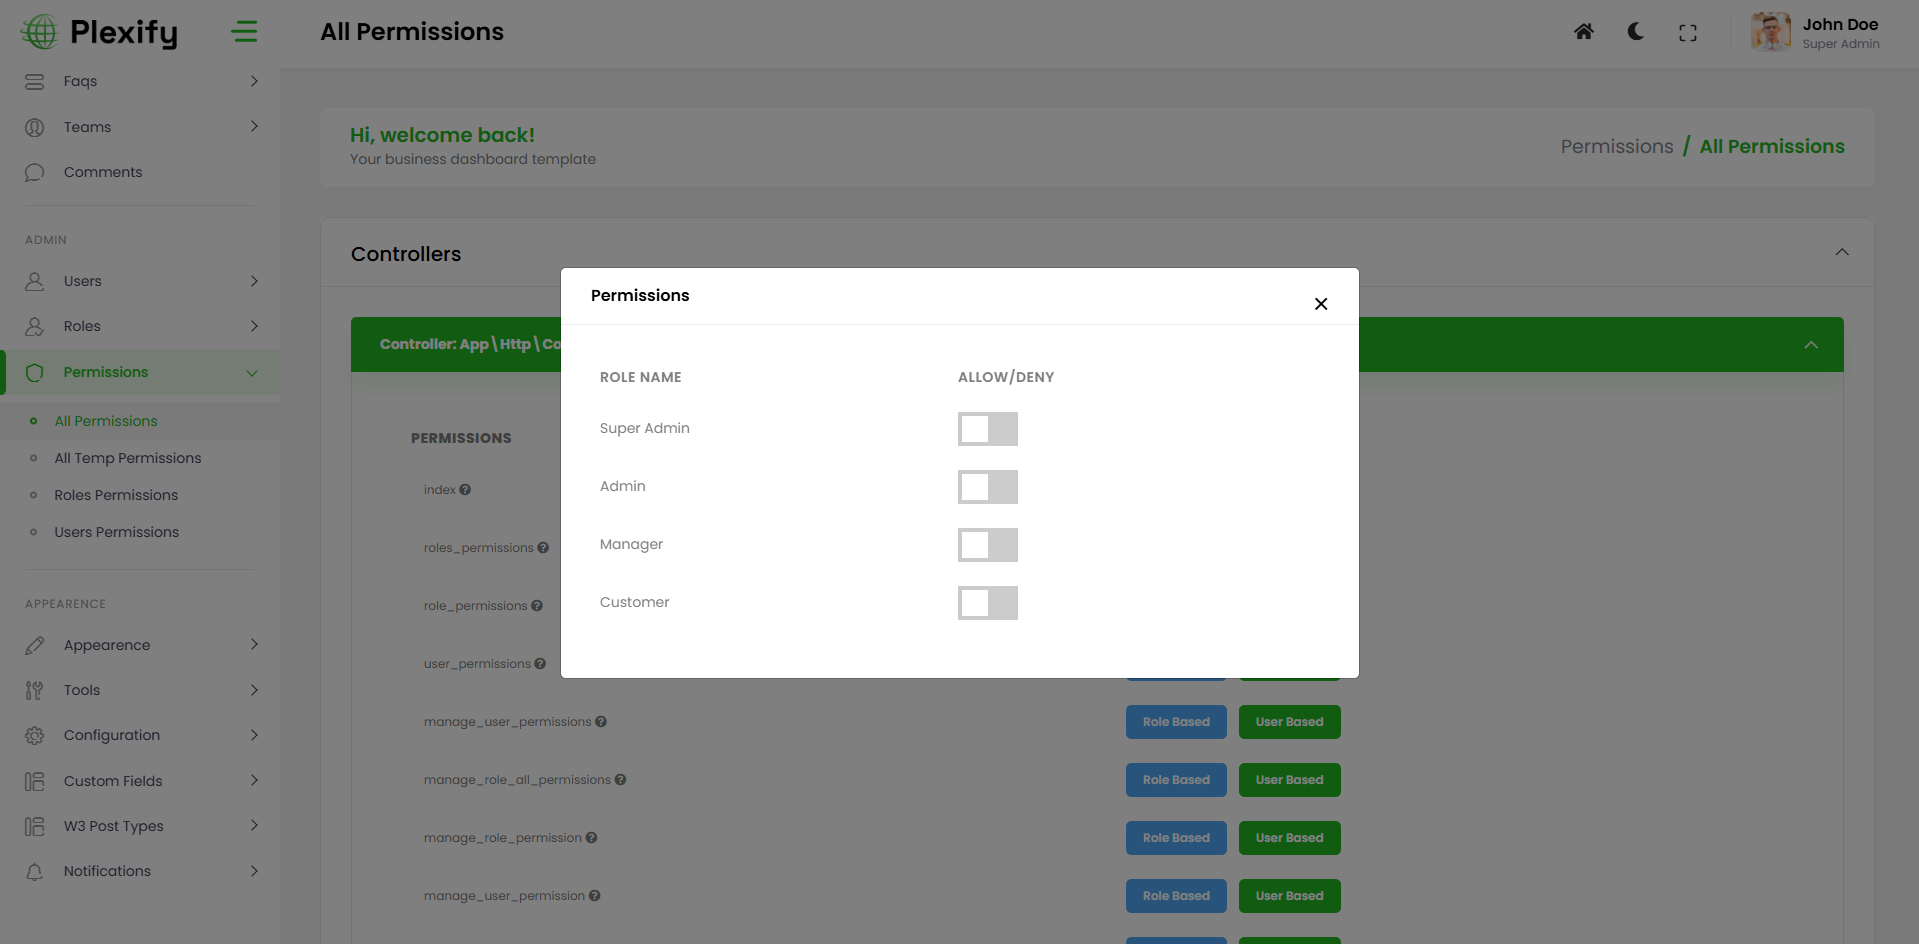The width and height of the screenshot is (1919, 944).
Task: Open Notifications via the bell icon
Action: click(x=35, y=871)
